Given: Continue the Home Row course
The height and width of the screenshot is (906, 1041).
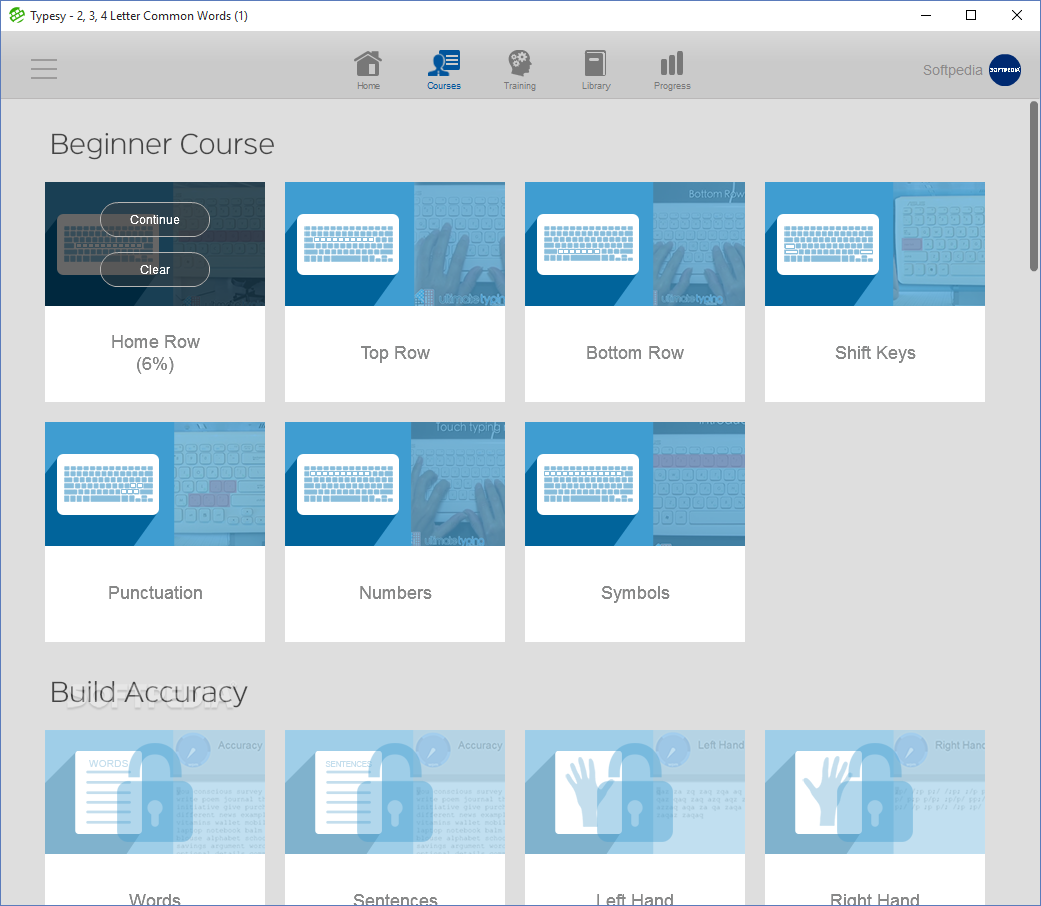Looking at the screenshot, I should (x=155, y=220).
